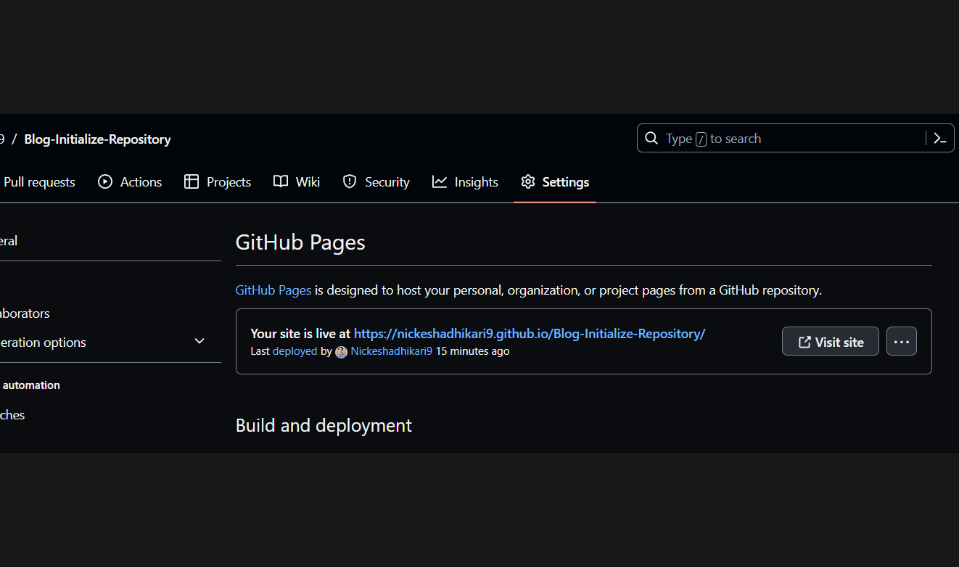
Task: Click the Wiki book icon
Action: tap(281, 182)
